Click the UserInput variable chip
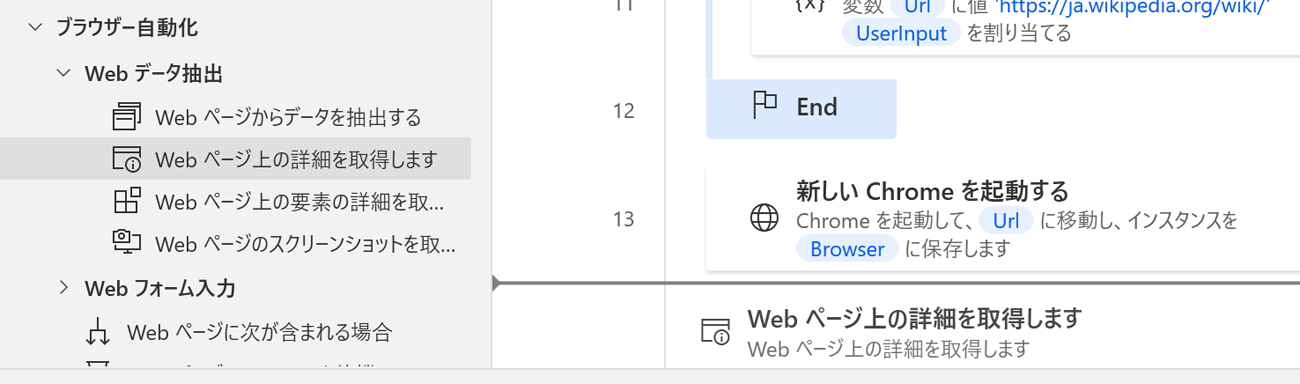 (902, 33)
